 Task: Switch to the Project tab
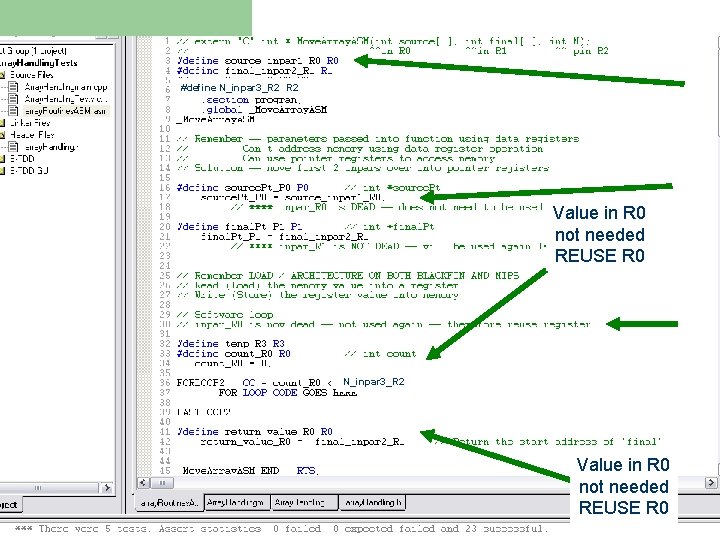click(9, 505)
